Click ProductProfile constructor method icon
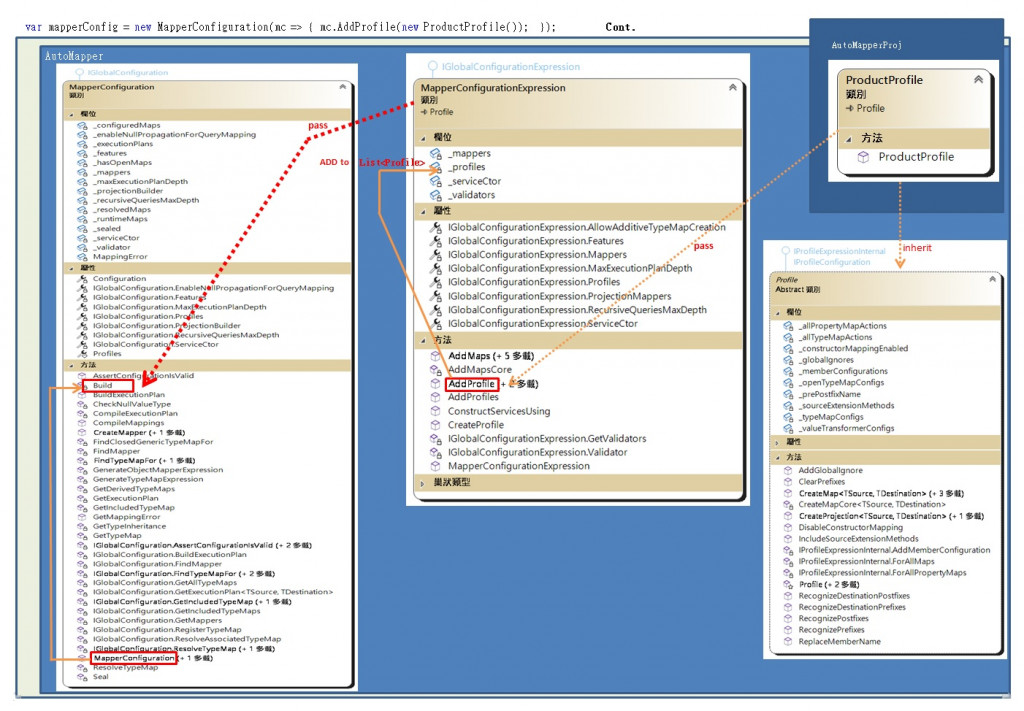Viewport: 1024px width, 711px height. coord(863,157)
